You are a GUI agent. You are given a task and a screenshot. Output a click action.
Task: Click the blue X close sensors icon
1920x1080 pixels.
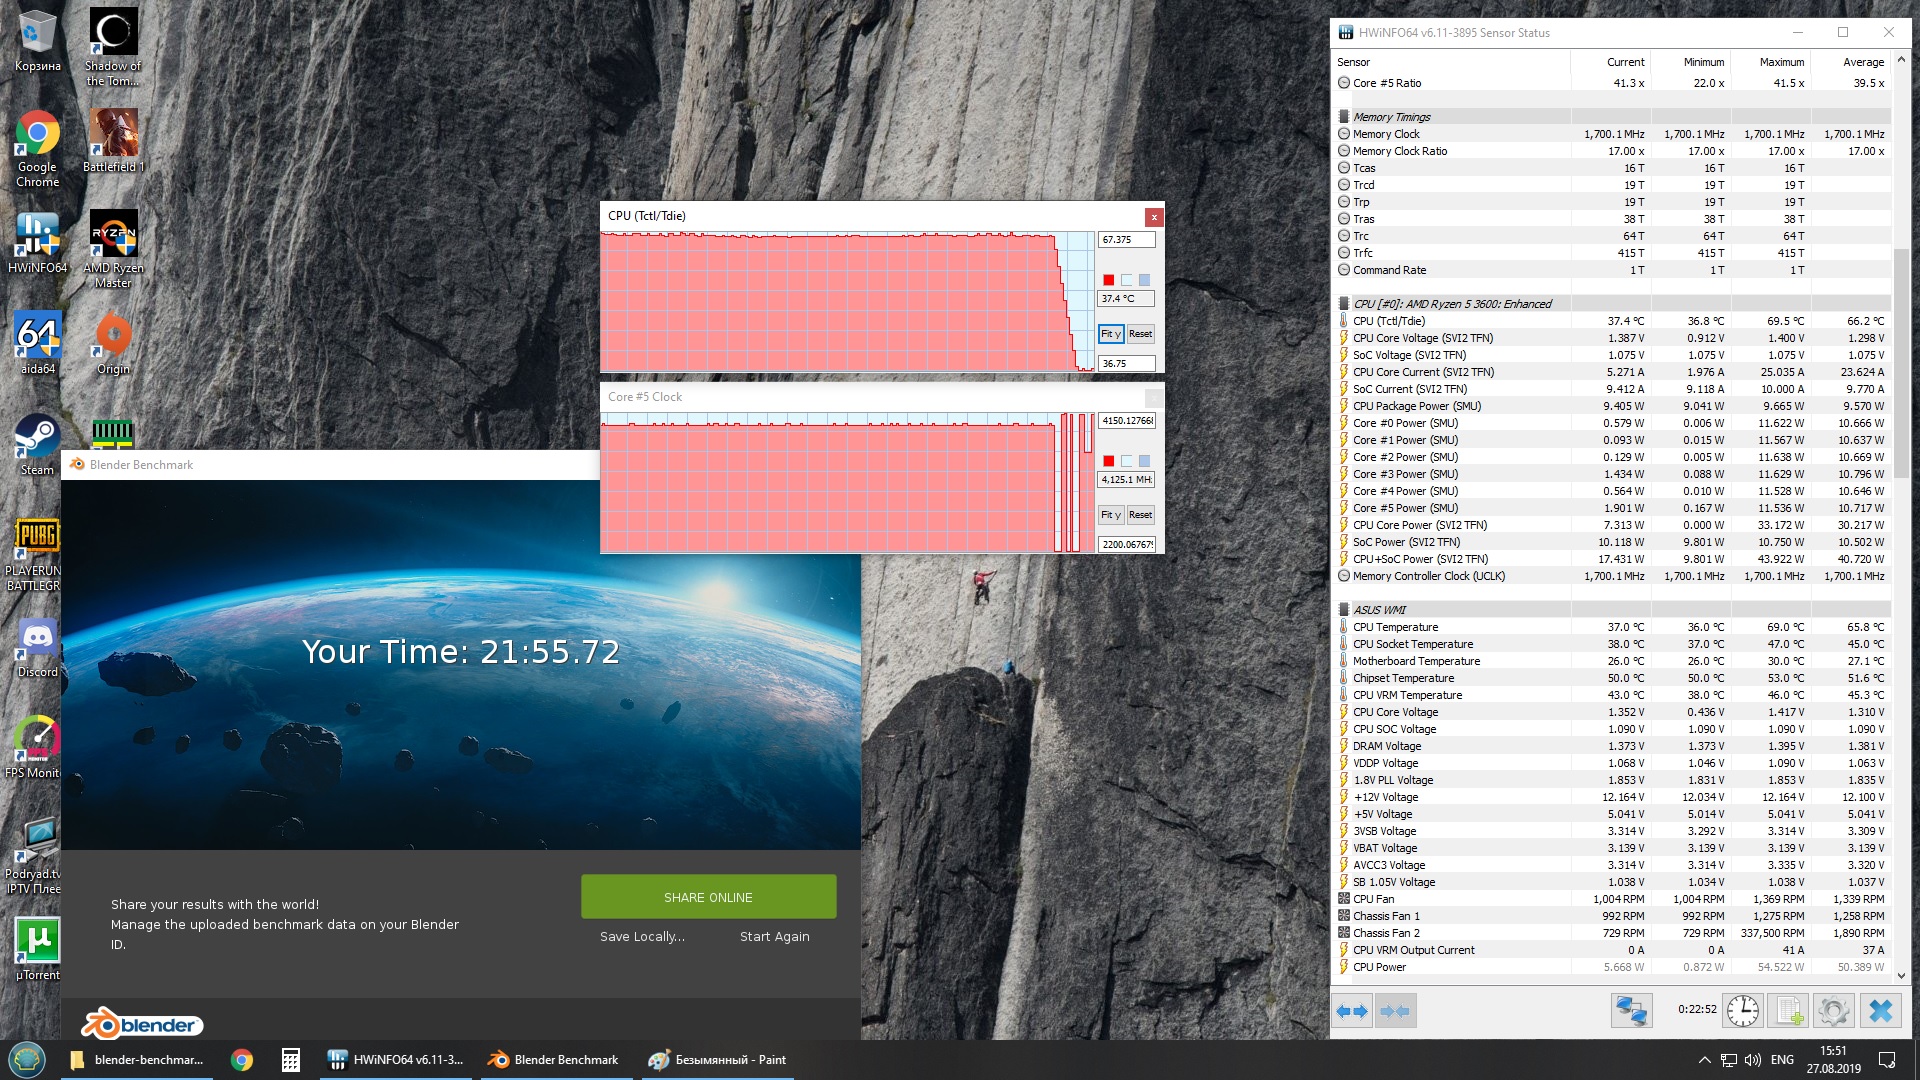pos(1880,1011)
